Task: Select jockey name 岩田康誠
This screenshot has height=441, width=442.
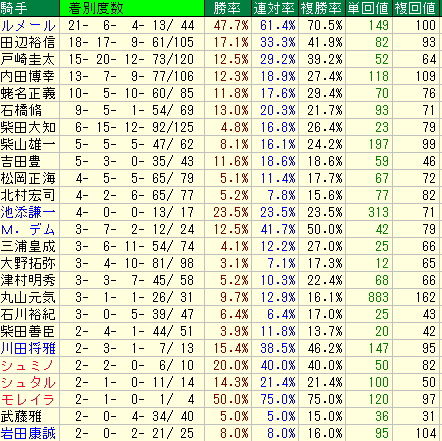Action: pyautogui.click(x=28, y=434)
